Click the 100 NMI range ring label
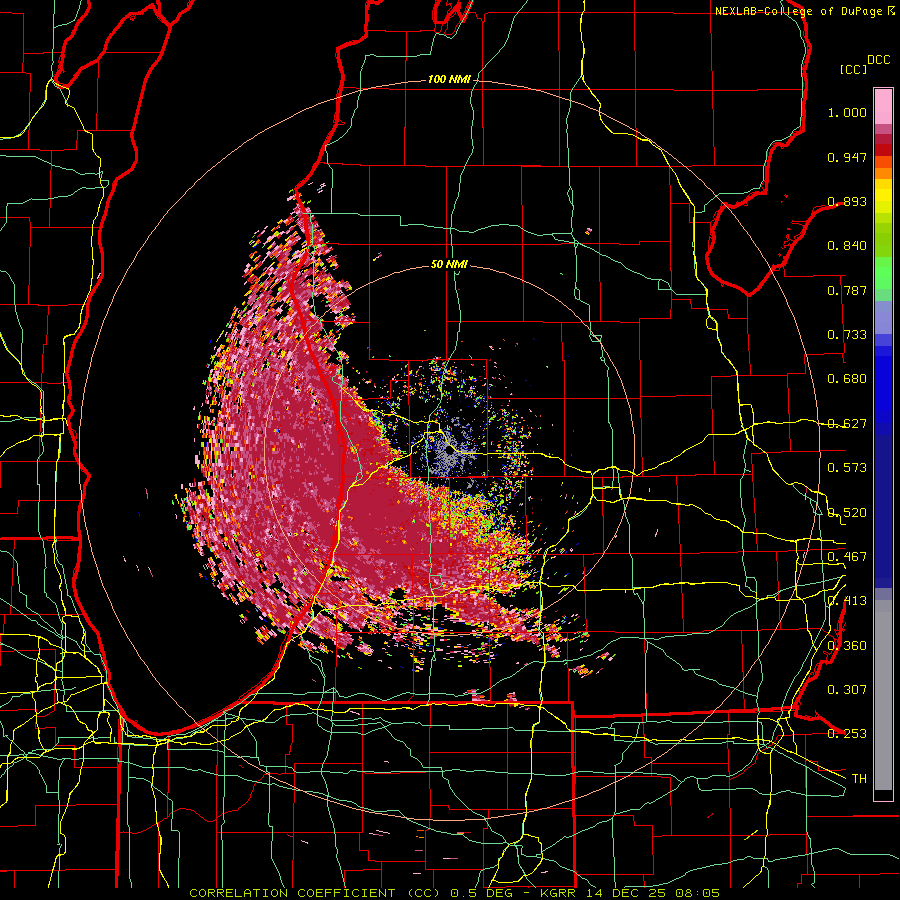Viewport: 900px width, 900px height. 448,79
